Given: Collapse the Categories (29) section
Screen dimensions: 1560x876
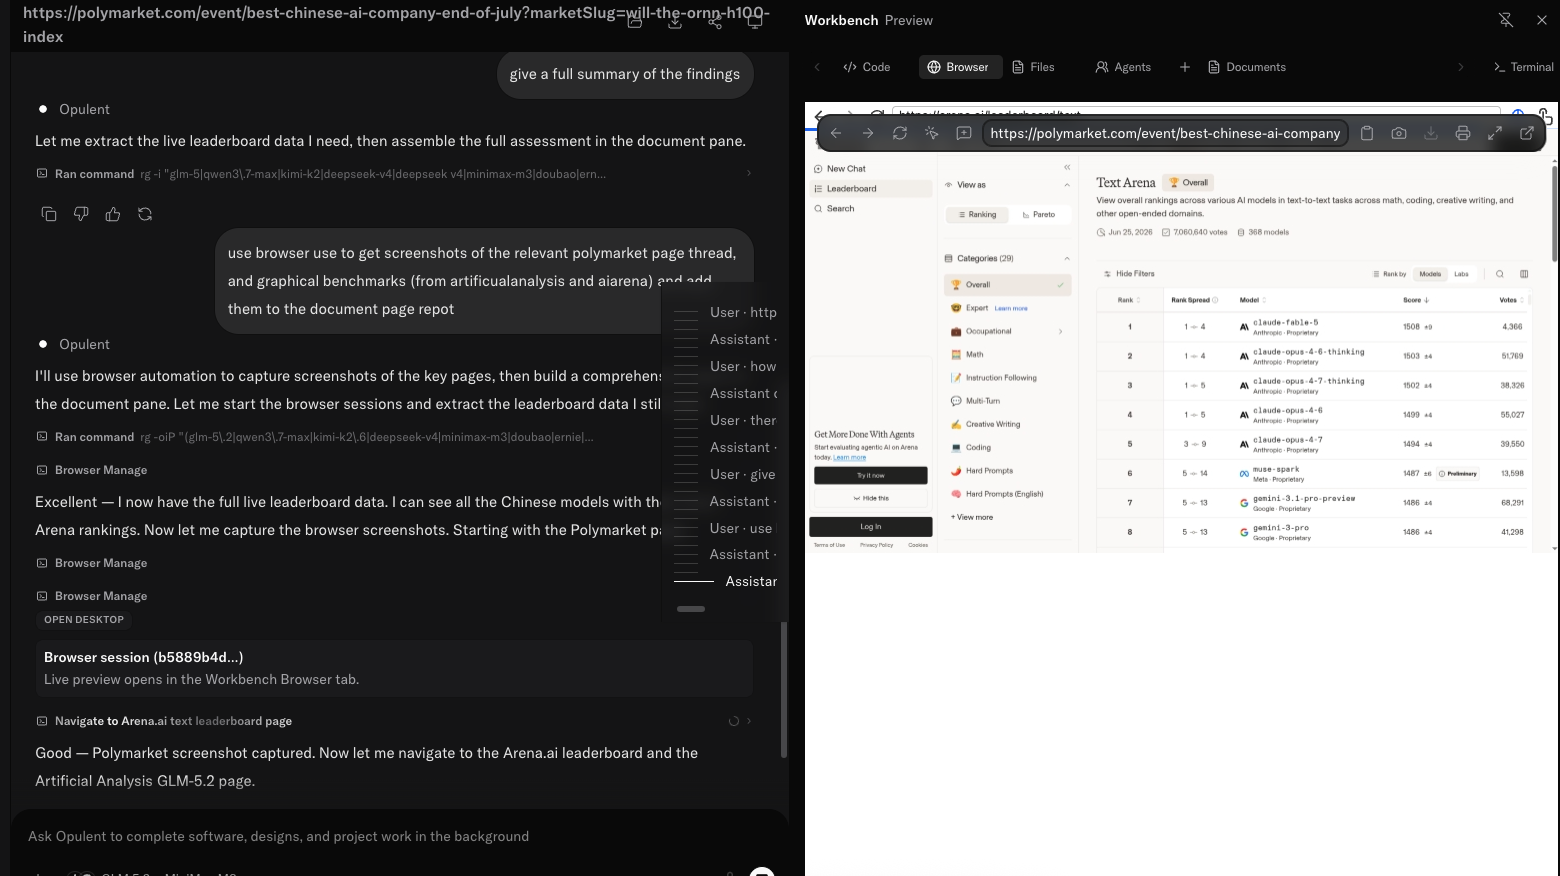Looking at the screenshot, I should (x=1067, y=258).
